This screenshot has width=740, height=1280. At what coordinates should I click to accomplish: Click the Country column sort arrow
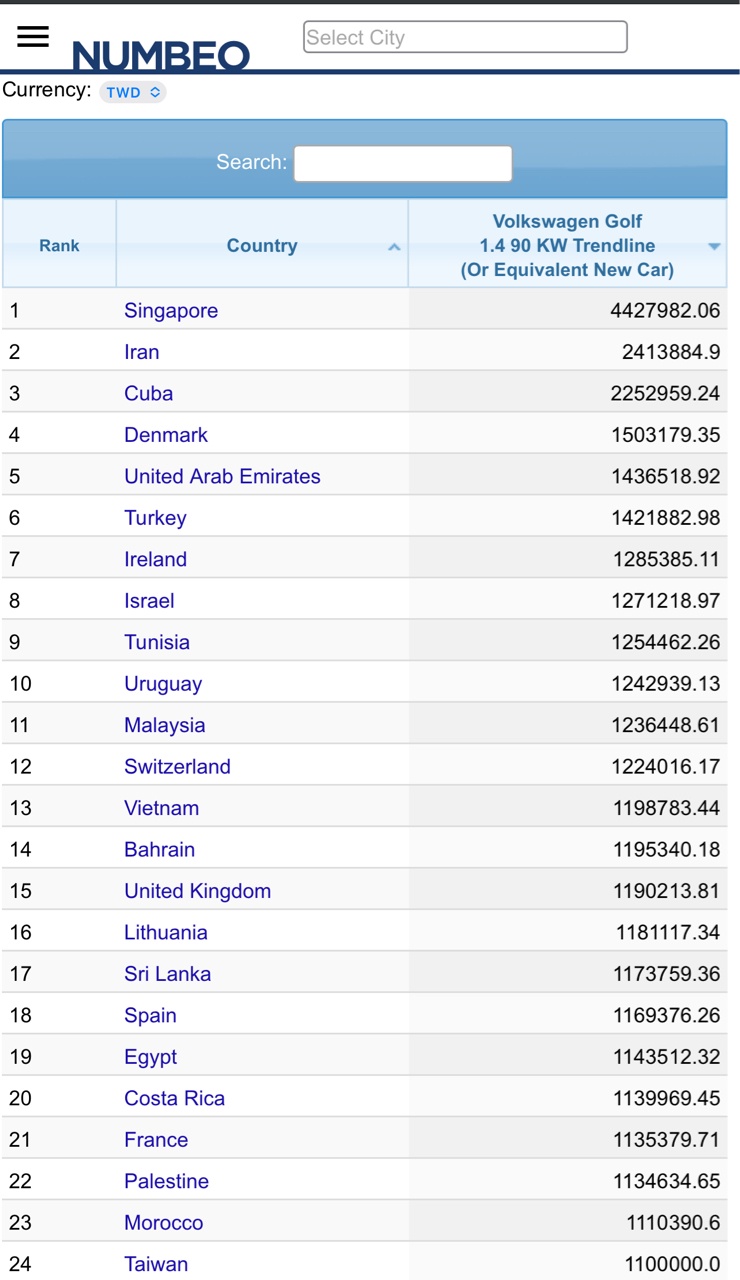coord(394,246)
